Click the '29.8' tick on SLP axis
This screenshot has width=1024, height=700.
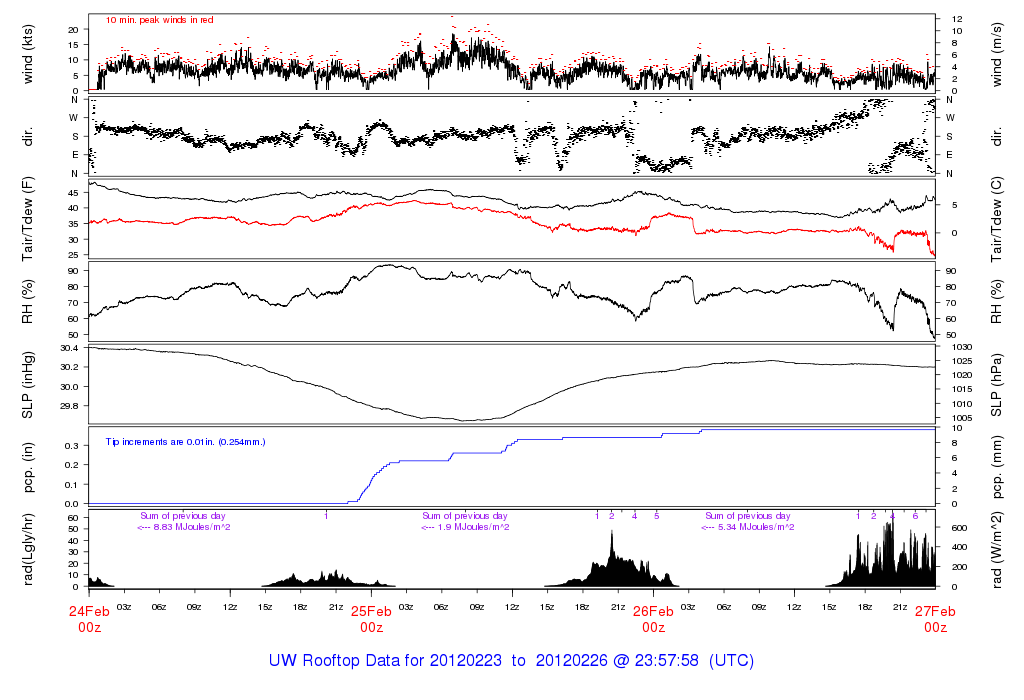coord(69,406)
